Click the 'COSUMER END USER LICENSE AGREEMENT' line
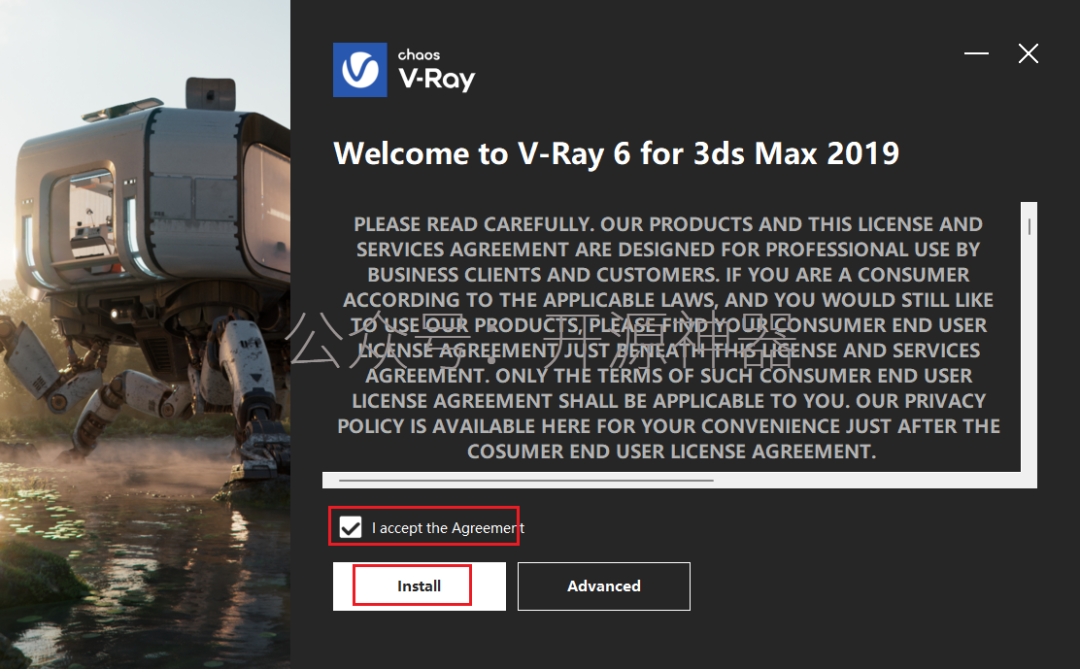The width and height of the screenshot is (1080, 669). click(x=672, y=451)
